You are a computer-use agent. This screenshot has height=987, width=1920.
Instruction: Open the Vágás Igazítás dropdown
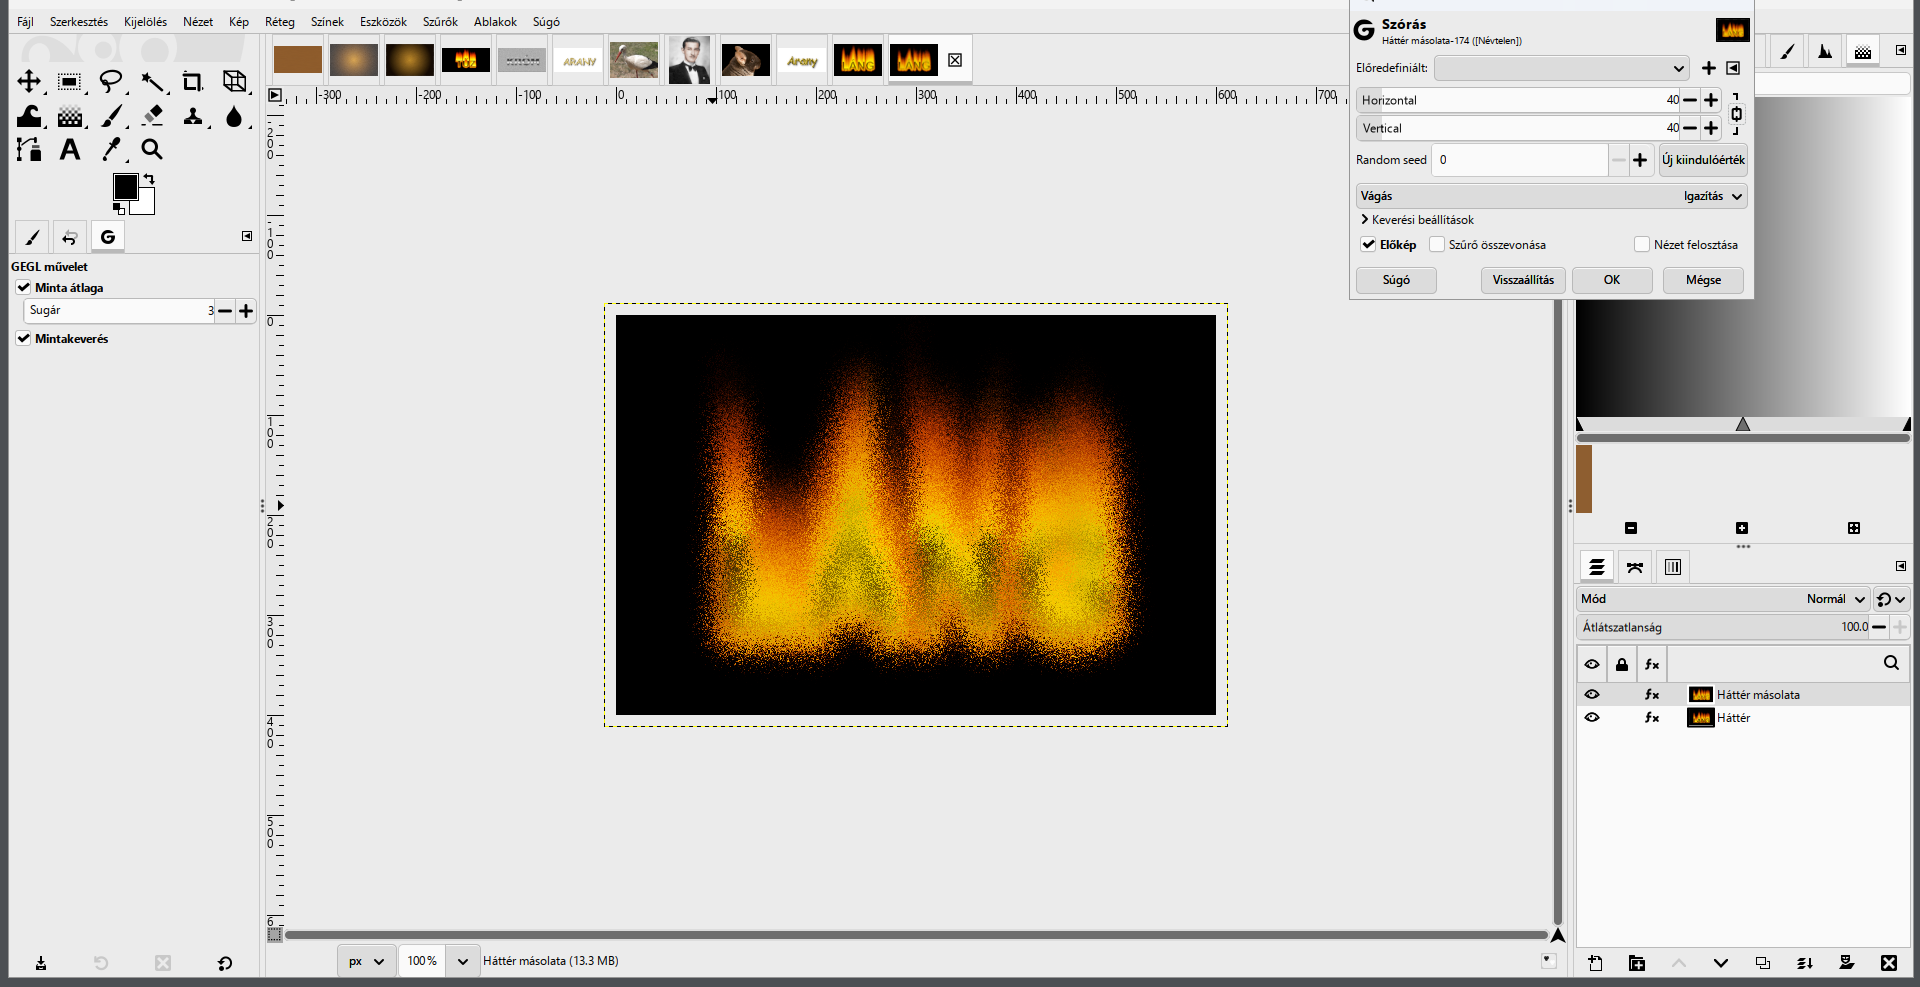[x=1552, y=196]
